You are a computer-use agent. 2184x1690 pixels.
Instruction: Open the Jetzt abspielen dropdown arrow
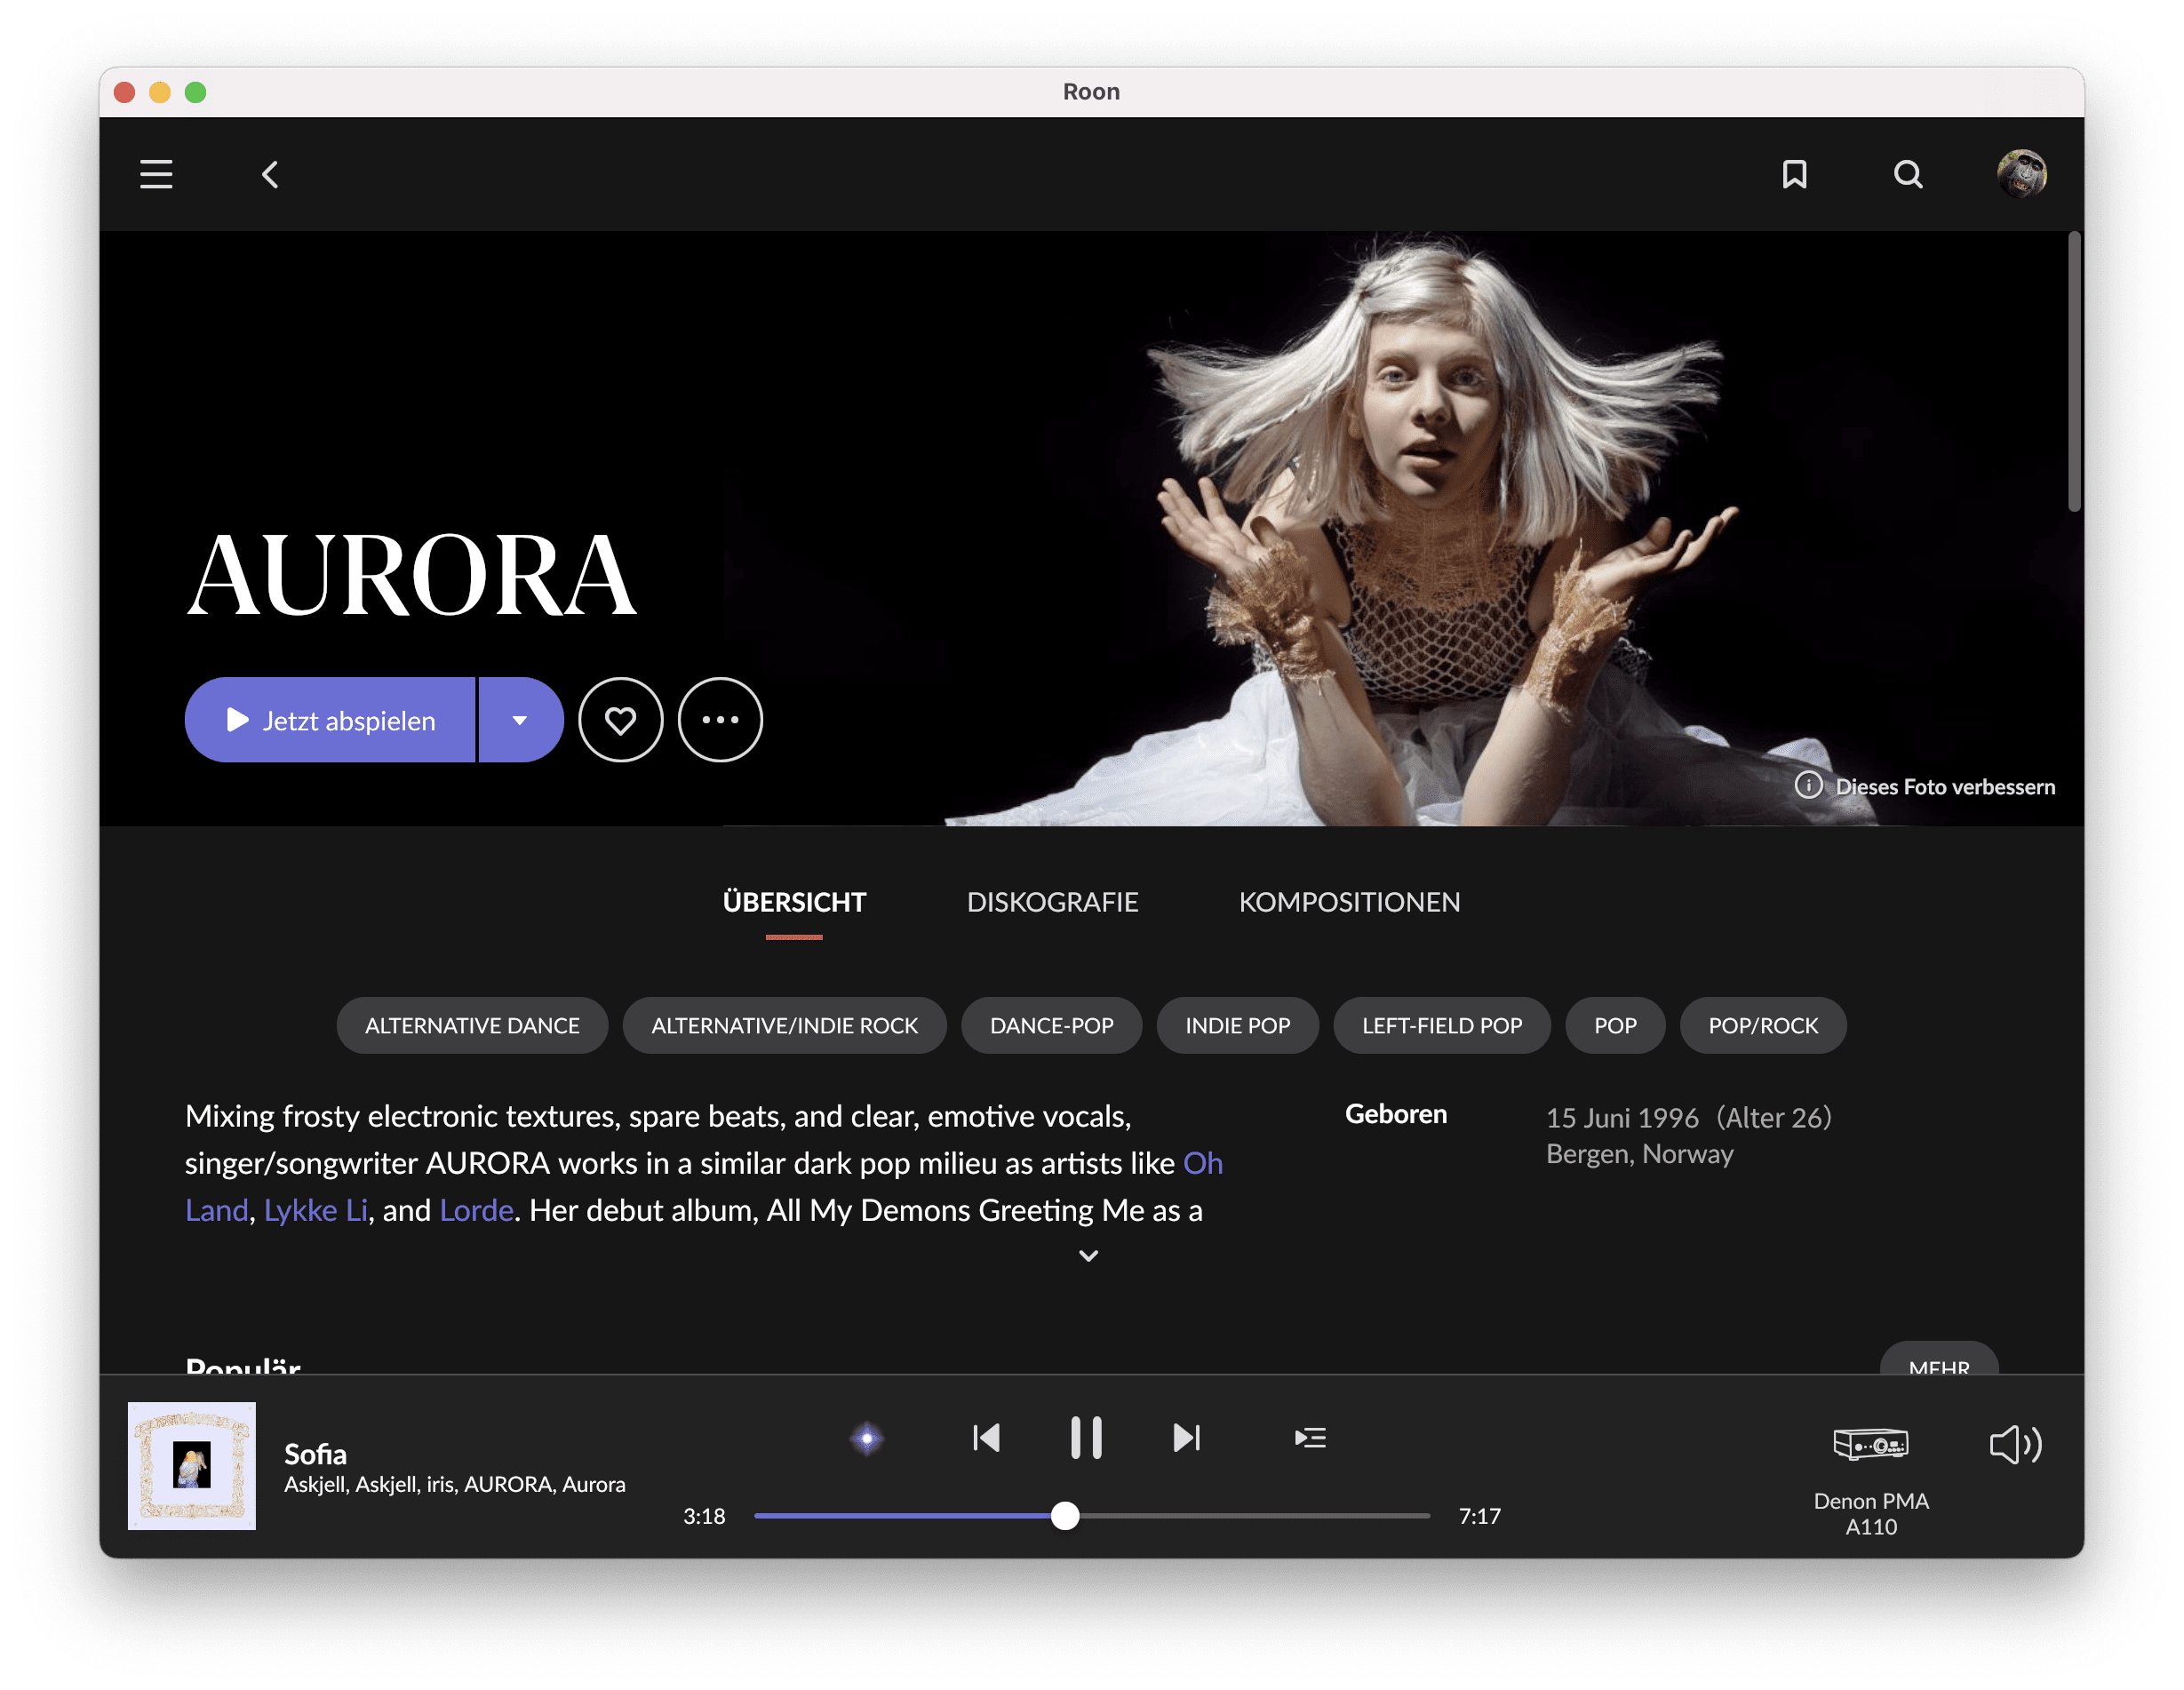[520, 720]
